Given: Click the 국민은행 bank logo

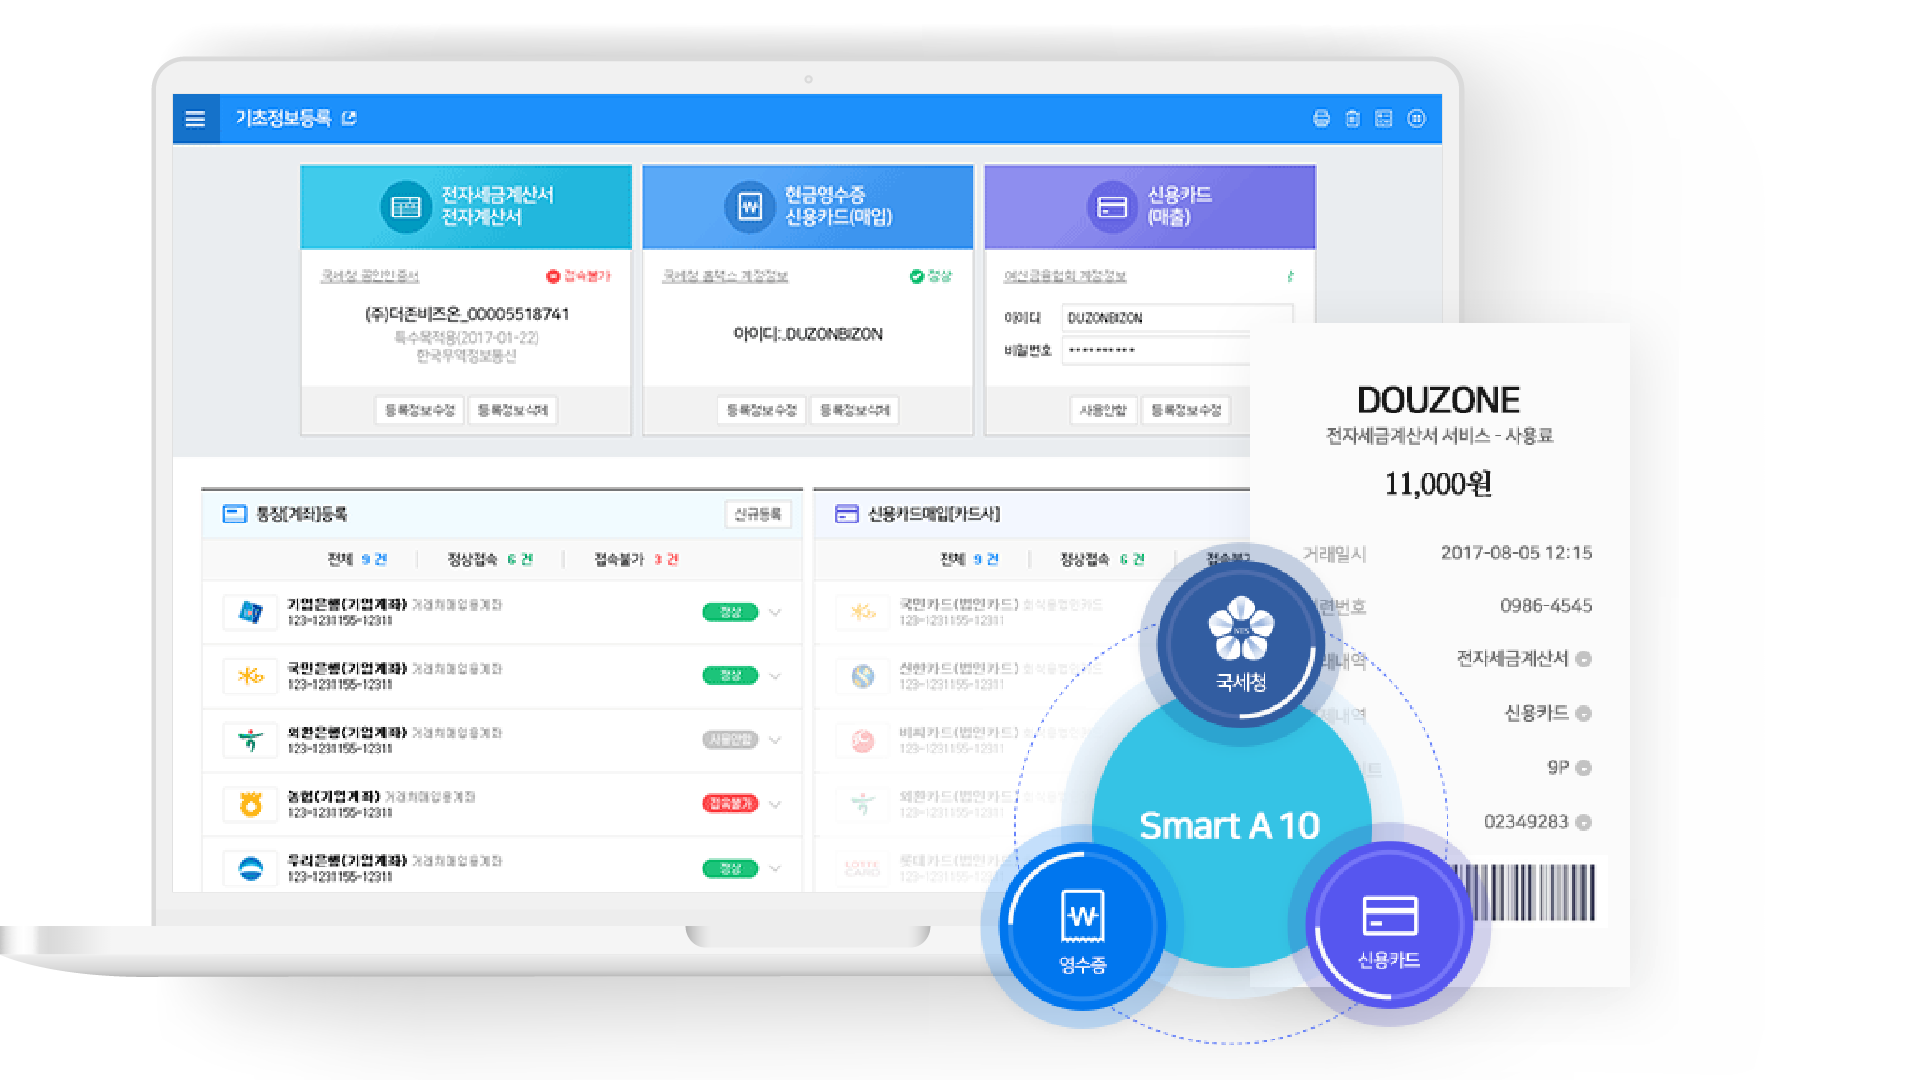Looking at the screenshot, I should pyautogui.click(x=251, y=676).
